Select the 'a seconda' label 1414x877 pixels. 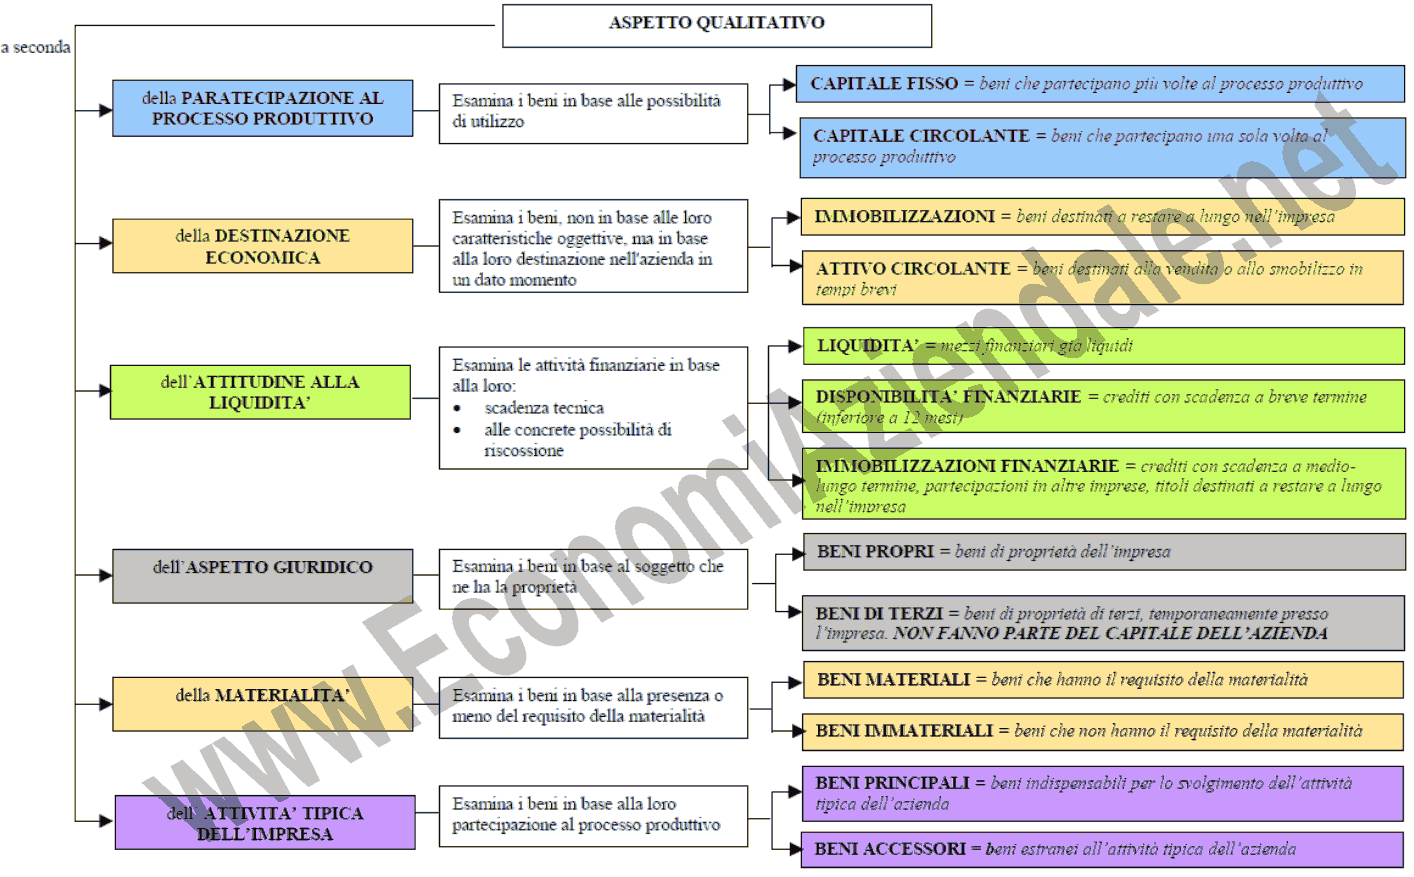click(36, 47)
